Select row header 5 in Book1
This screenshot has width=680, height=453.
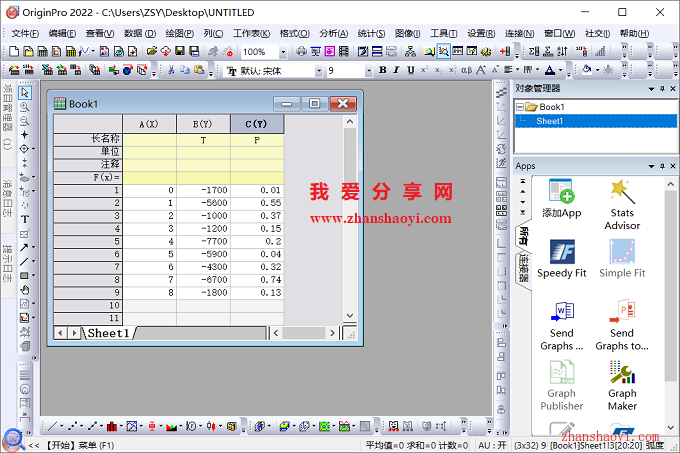pyautogui.click(x=87, y=241)
